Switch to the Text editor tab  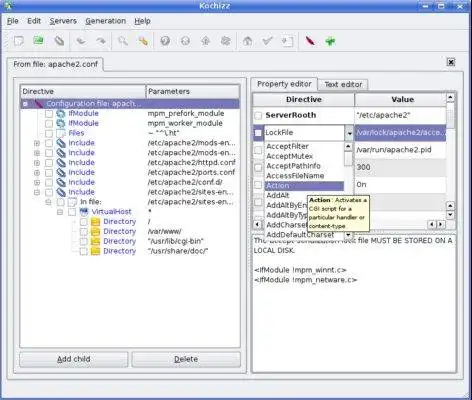[343, 85]
